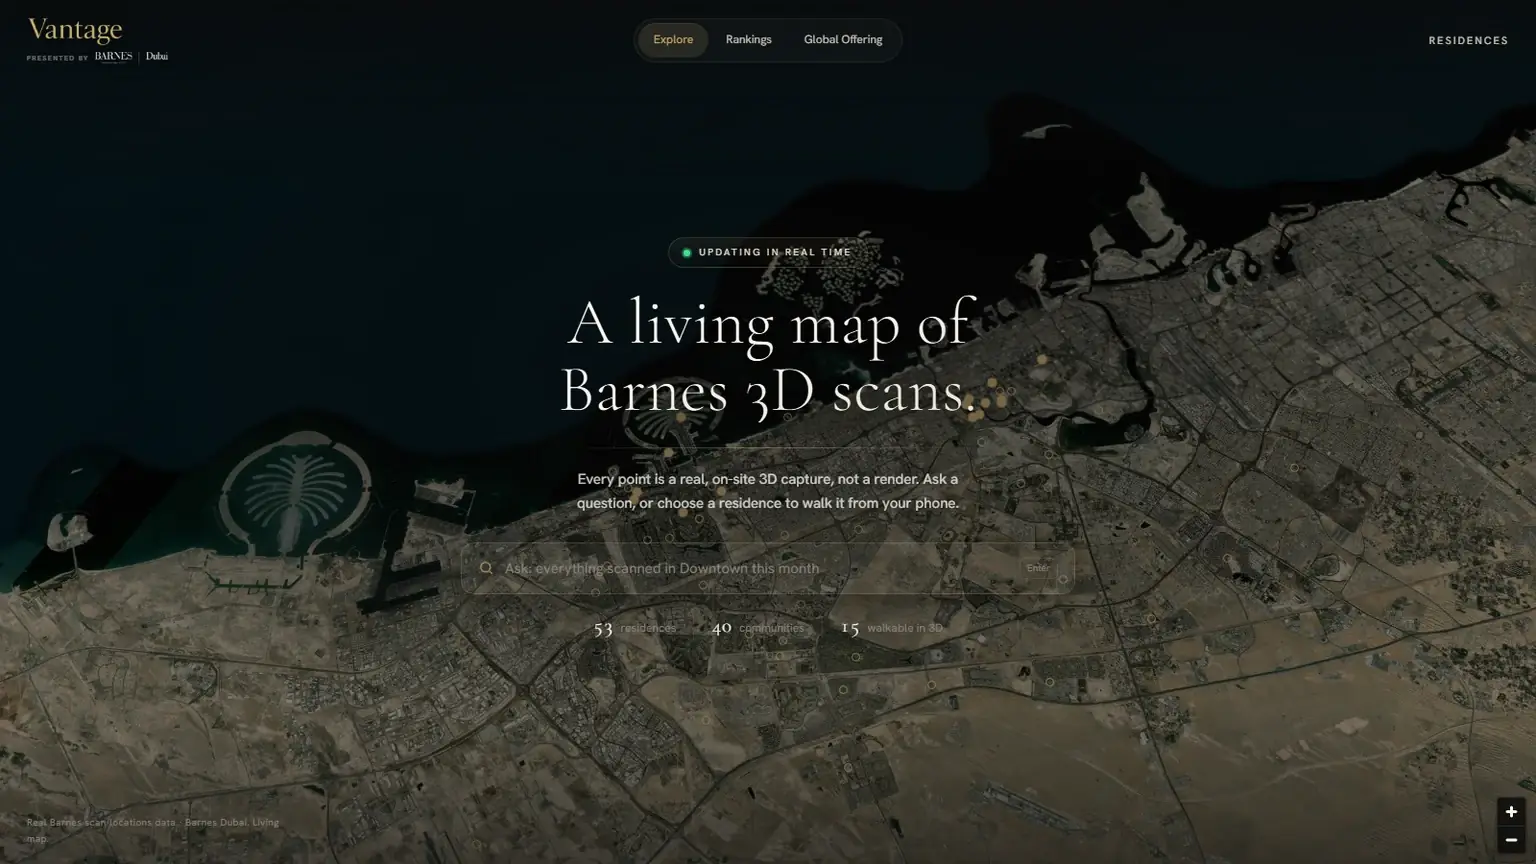The width and height of the screenshot is (1536, 864).
Task: Click the 53 residences stat
Action: point(634,628)
